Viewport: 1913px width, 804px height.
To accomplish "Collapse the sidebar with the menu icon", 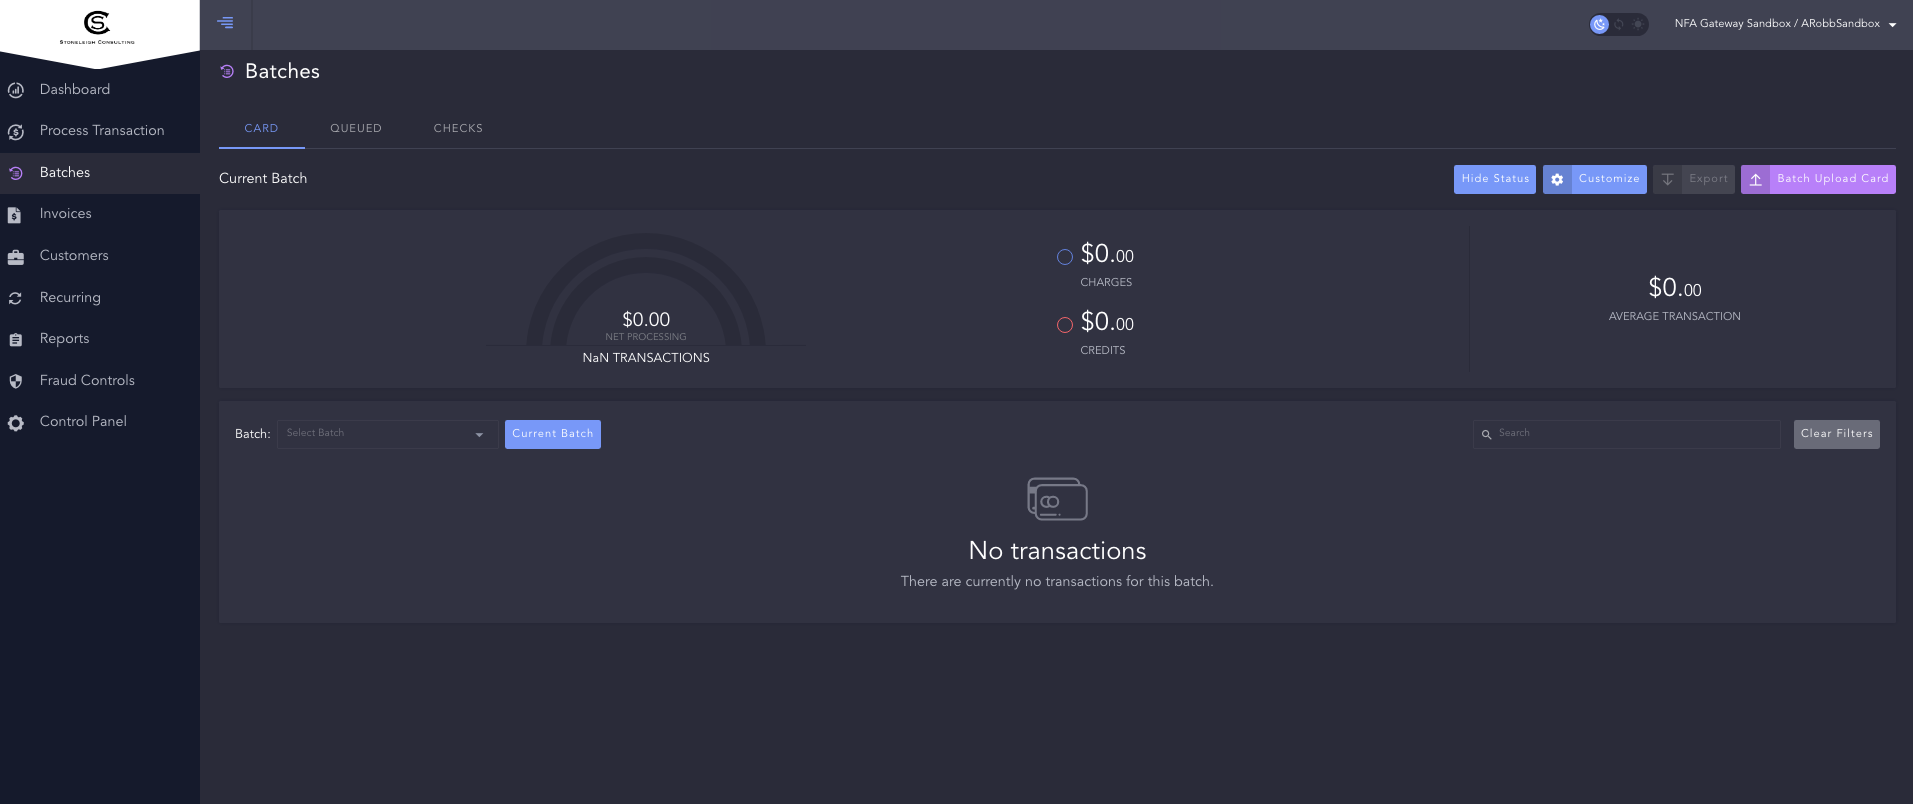I will 226,23.
